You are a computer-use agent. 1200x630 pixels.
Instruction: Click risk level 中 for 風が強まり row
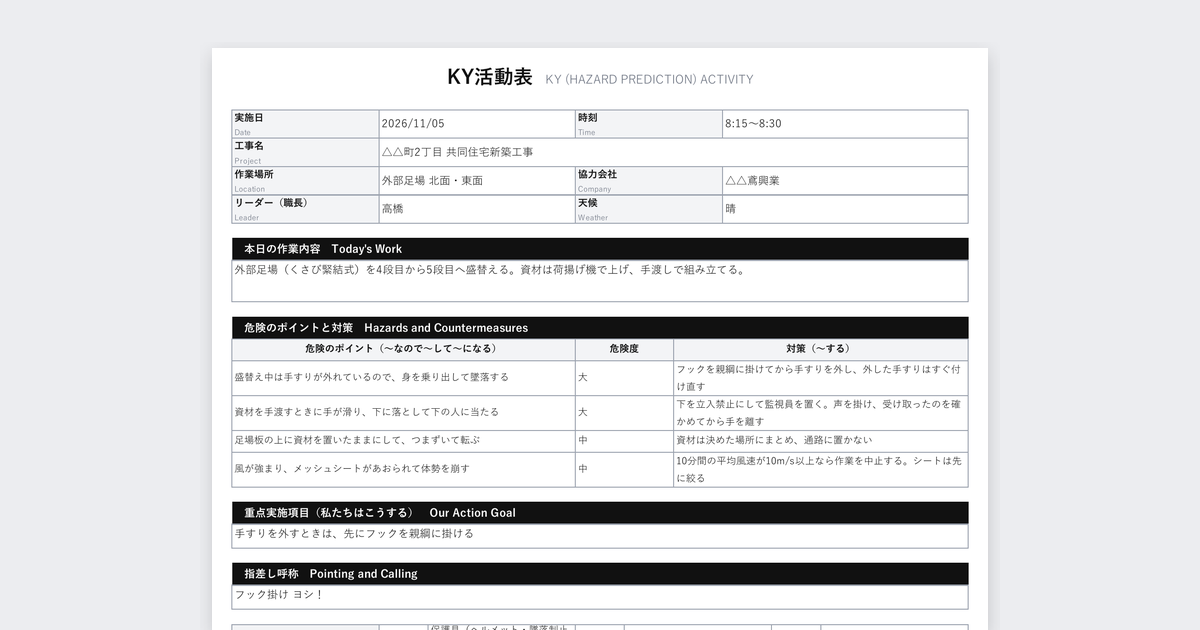pos(583,469)
